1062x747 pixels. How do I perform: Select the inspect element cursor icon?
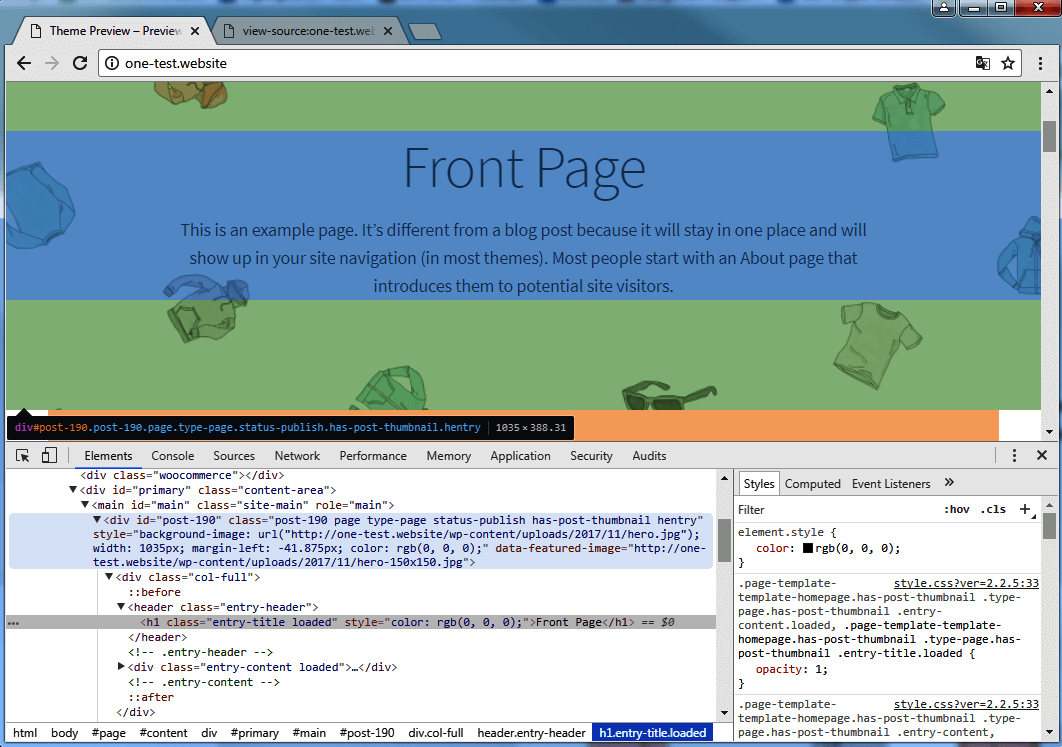[x=22, y=455]
